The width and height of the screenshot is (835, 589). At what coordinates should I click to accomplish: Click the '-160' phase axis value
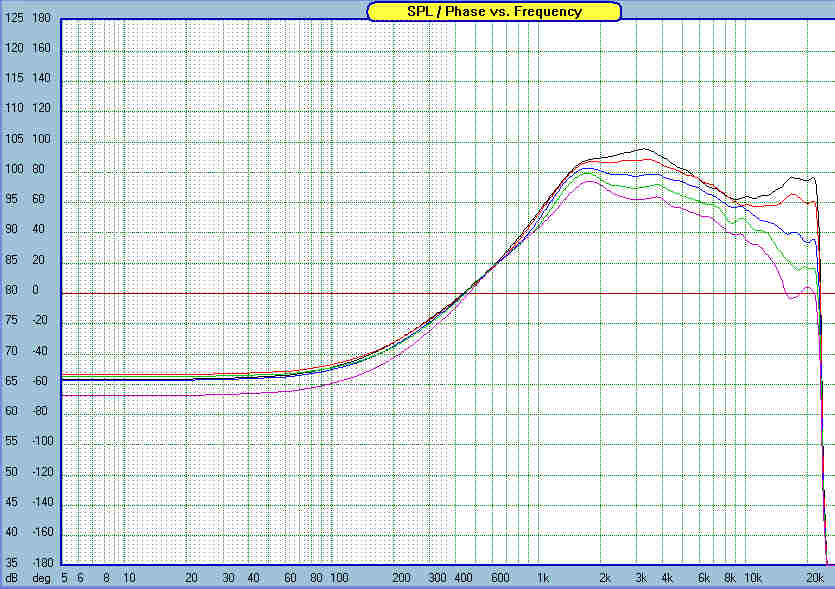[x=43, y=531]
